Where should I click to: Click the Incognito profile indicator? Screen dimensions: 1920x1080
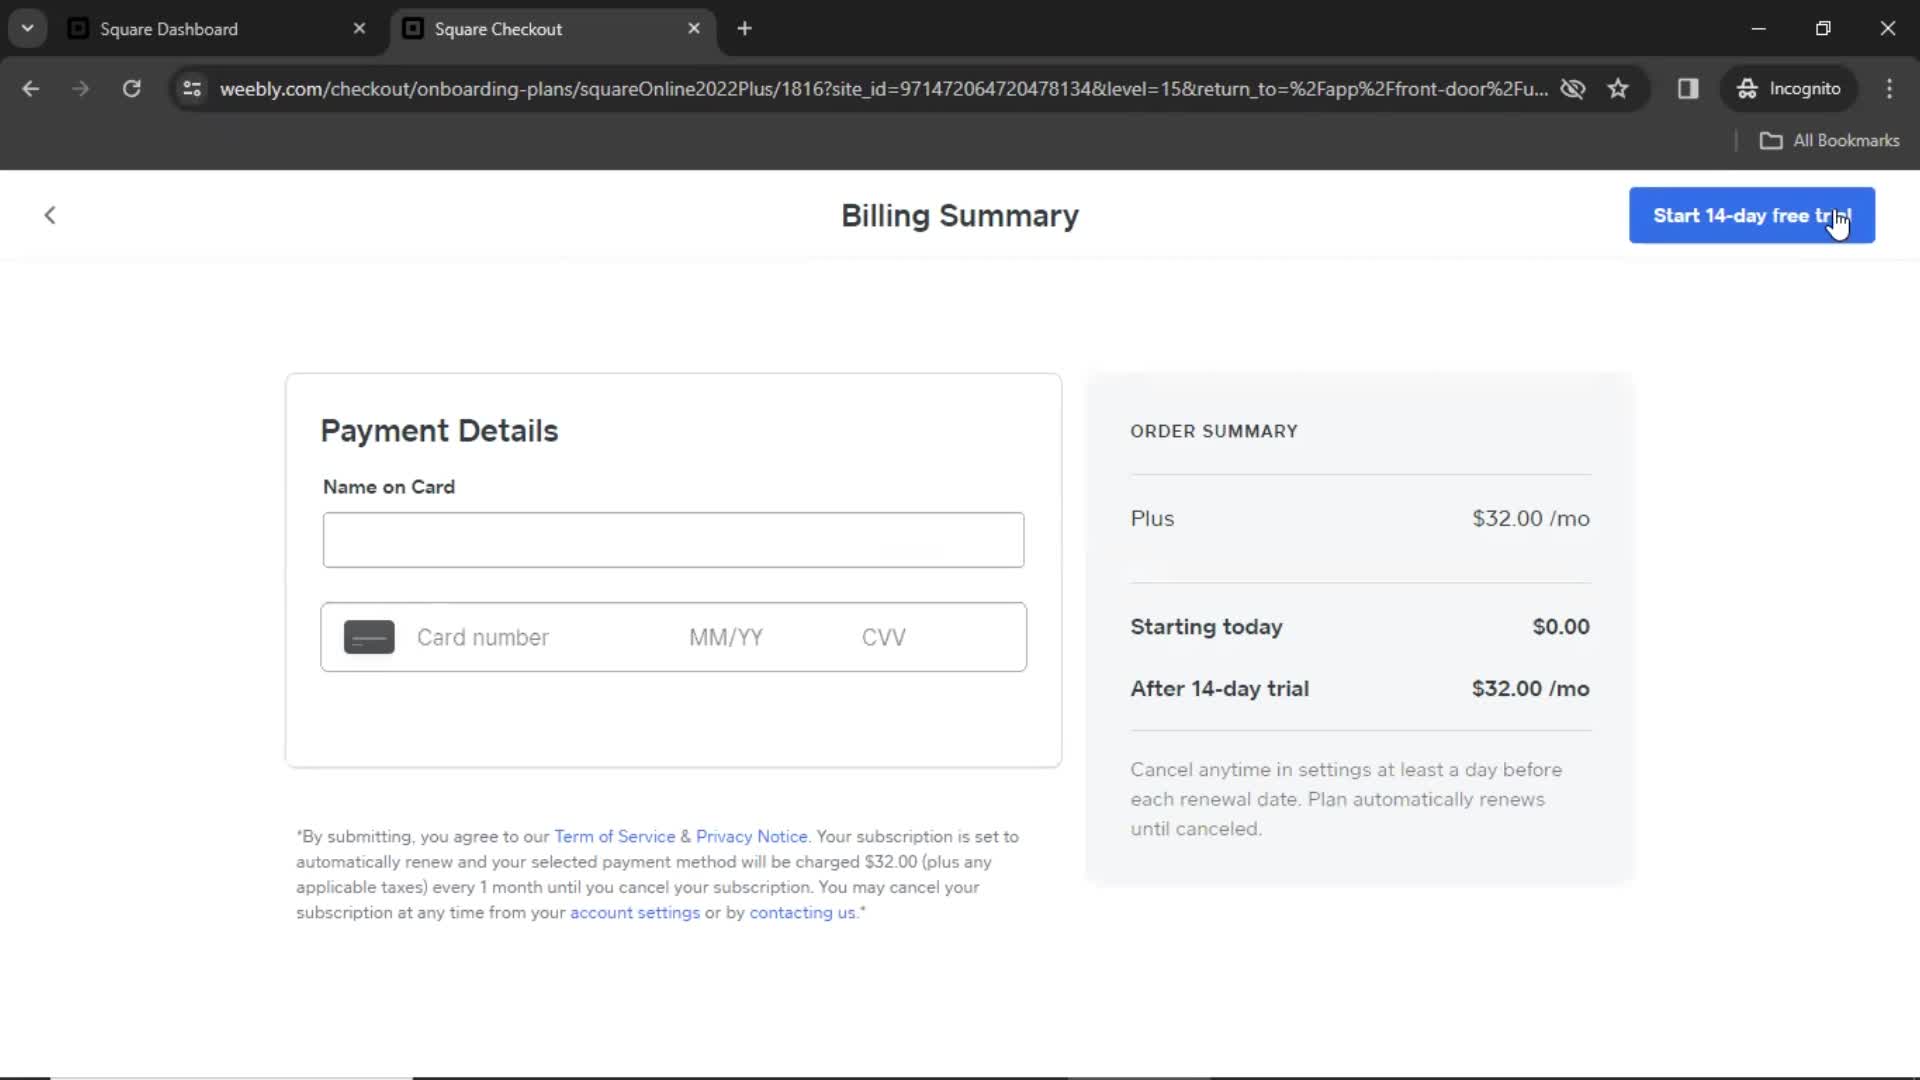pyautogui.click(x=1789, y=89)
